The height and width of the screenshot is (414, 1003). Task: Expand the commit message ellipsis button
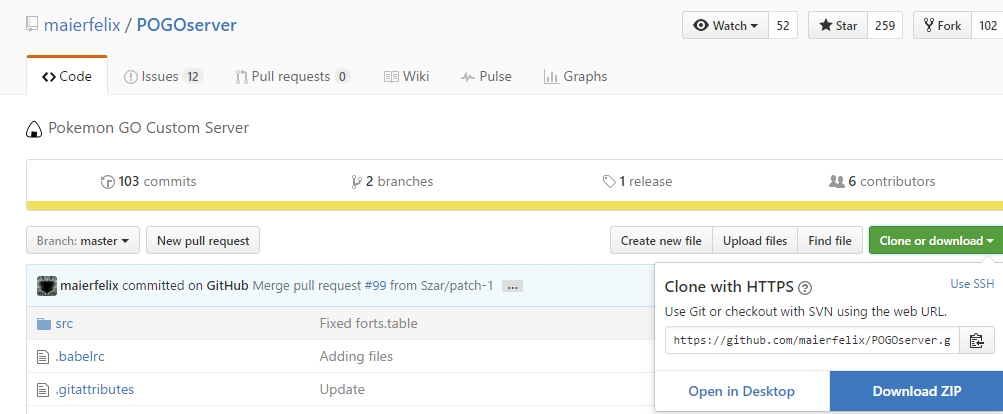pyautogui.click(x=513, y=286)
